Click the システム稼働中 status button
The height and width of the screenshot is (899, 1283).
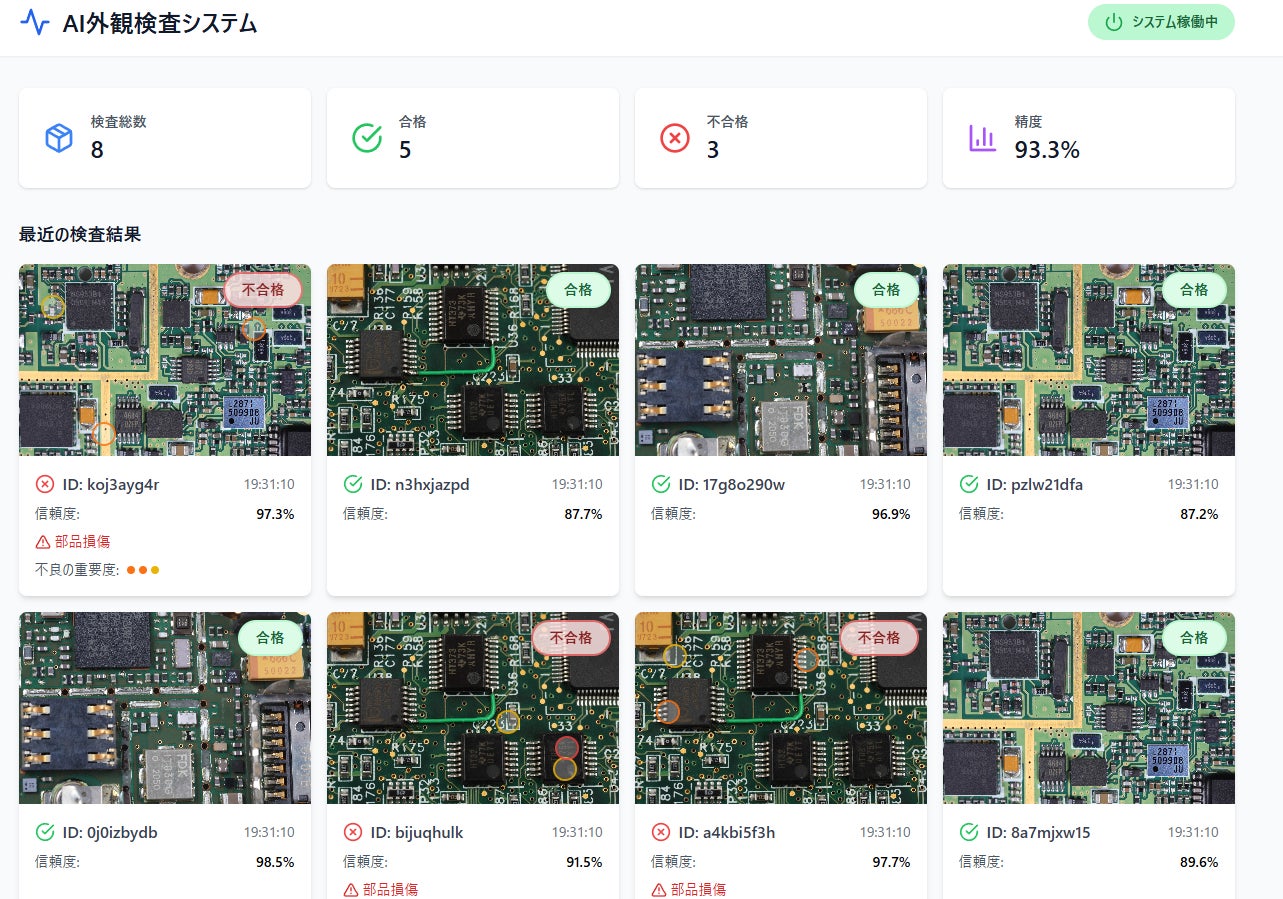click(1161, 22)
